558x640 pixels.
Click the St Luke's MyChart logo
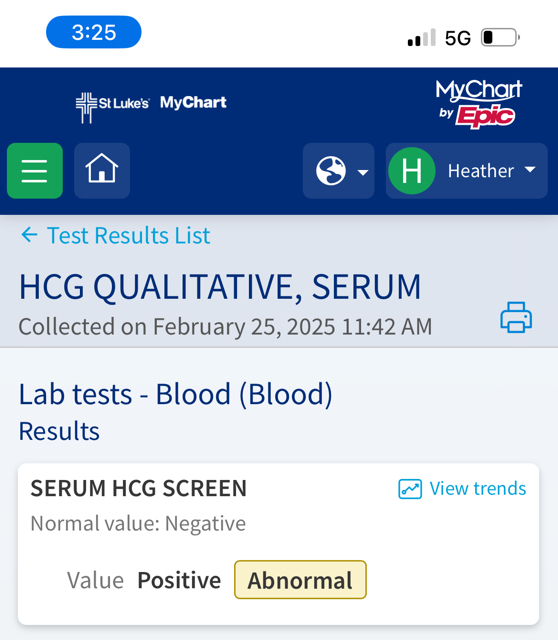click(151, 106)
